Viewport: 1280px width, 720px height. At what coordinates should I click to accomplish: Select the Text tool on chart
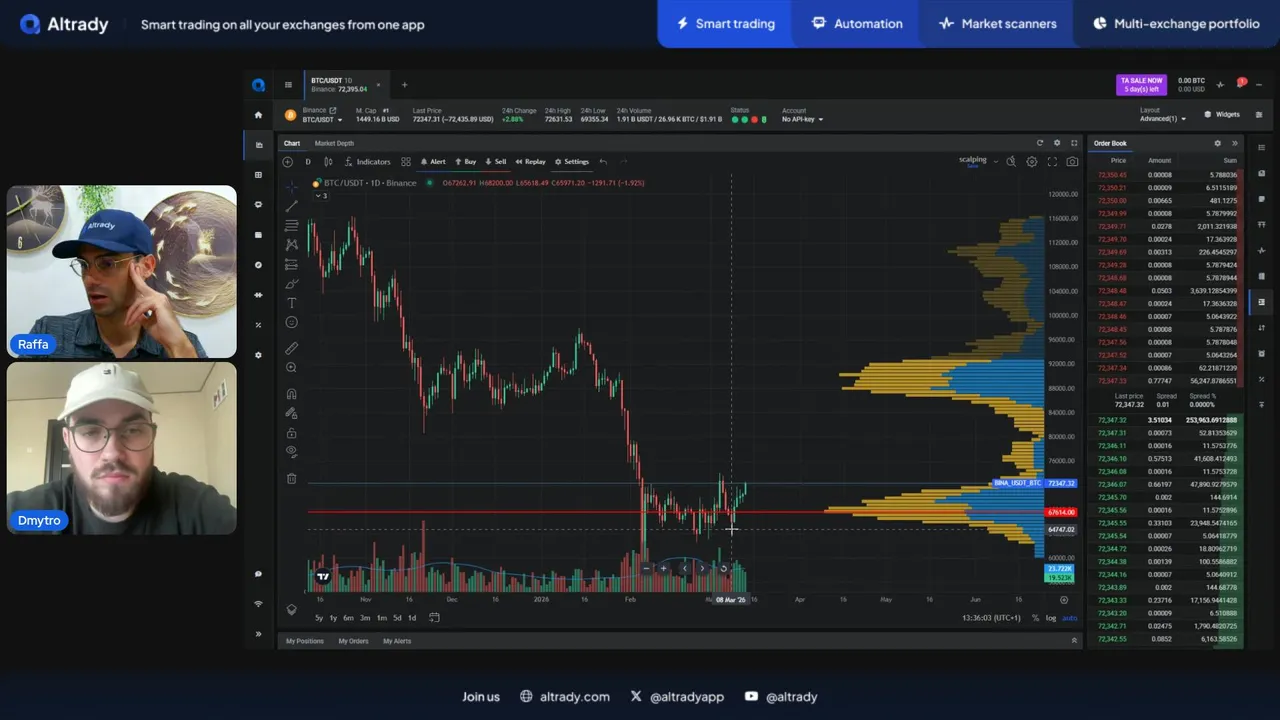click(291, 303)
